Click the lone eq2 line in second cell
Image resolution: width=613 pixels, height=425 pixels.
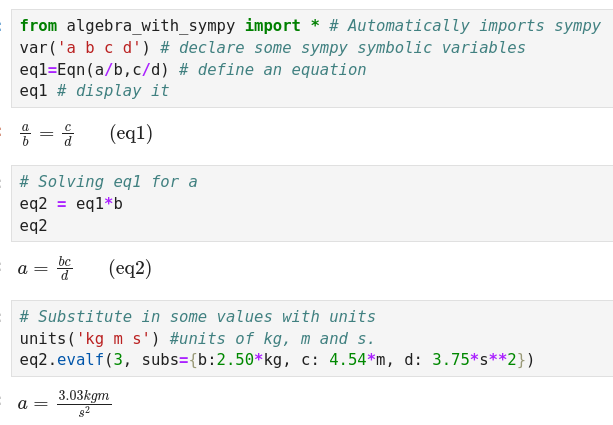tap(34, 226)
